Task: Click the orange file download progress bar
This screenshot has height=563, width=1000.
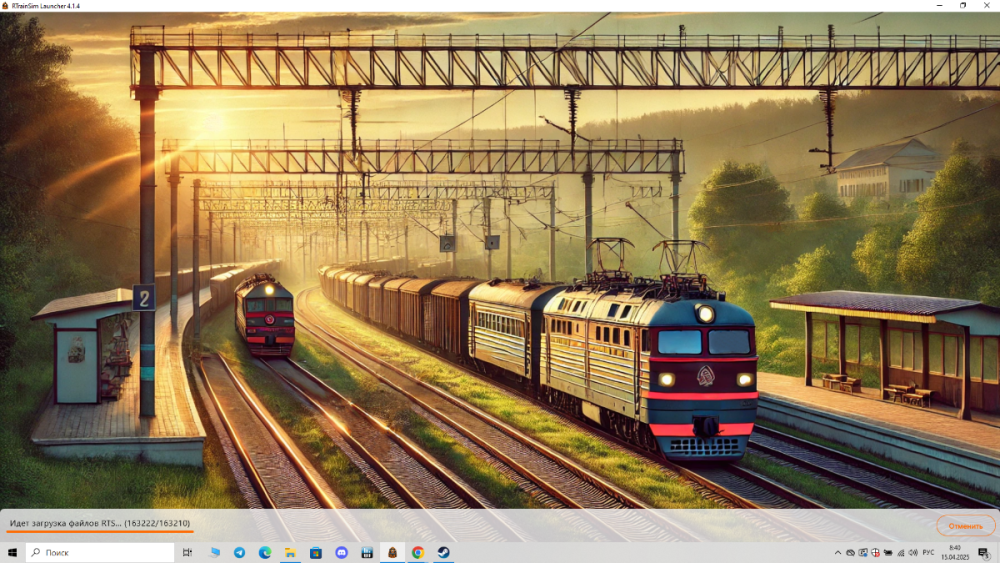Action: [x=100, y=533]
